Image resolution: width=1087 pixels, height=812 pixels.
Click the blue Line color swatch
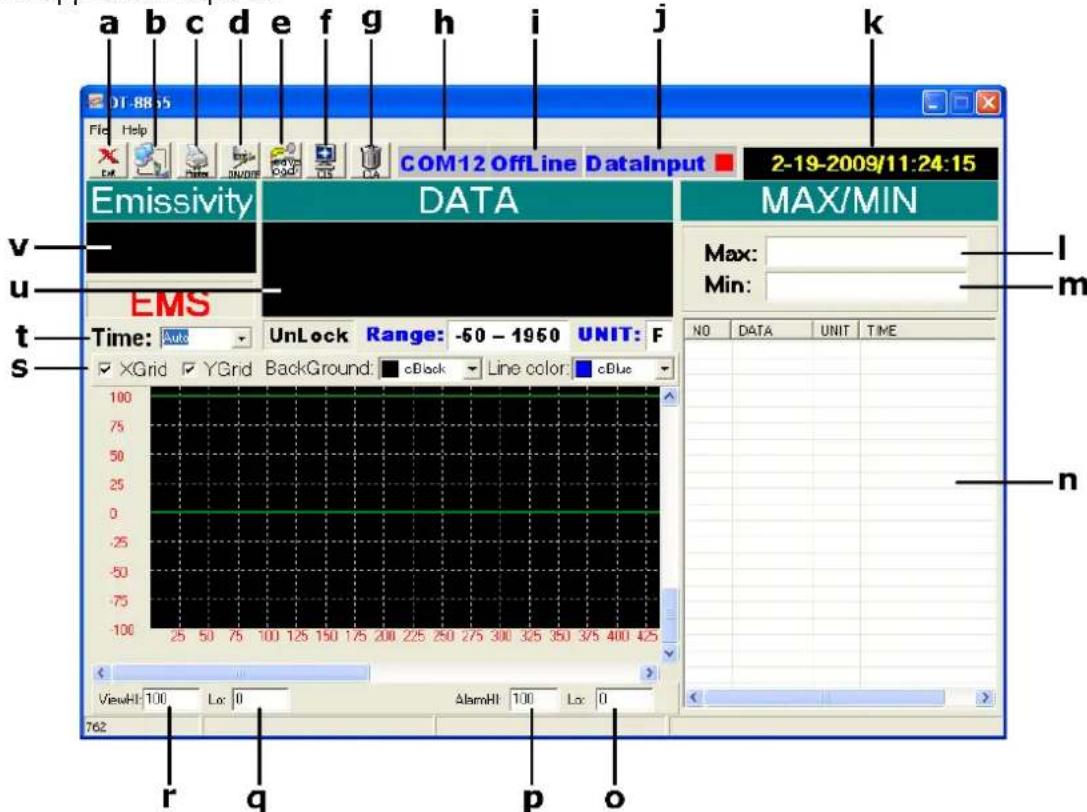click(584, 369)
